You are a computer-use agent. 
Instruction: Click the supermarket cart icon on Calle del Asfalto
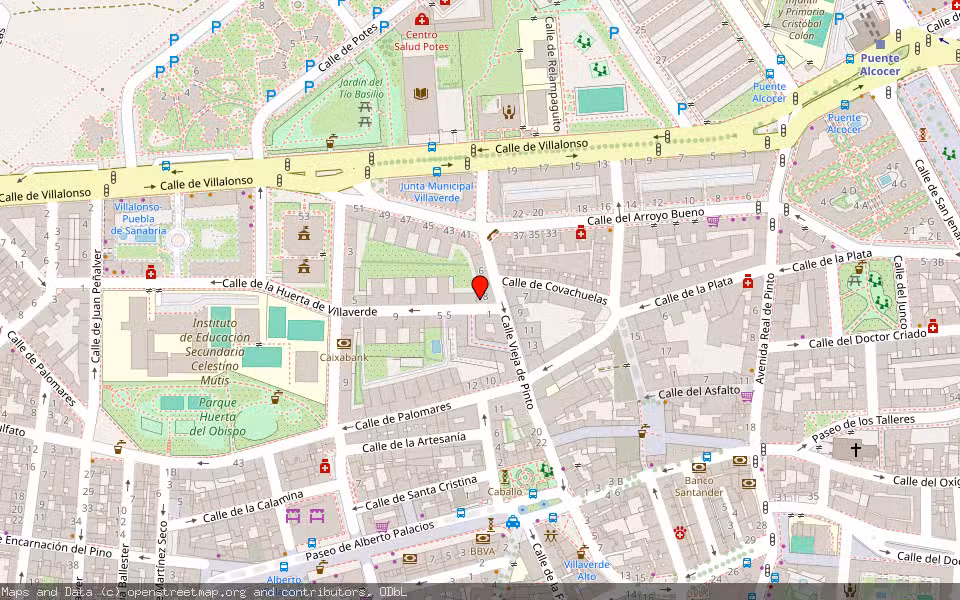(x=747, y=396)
